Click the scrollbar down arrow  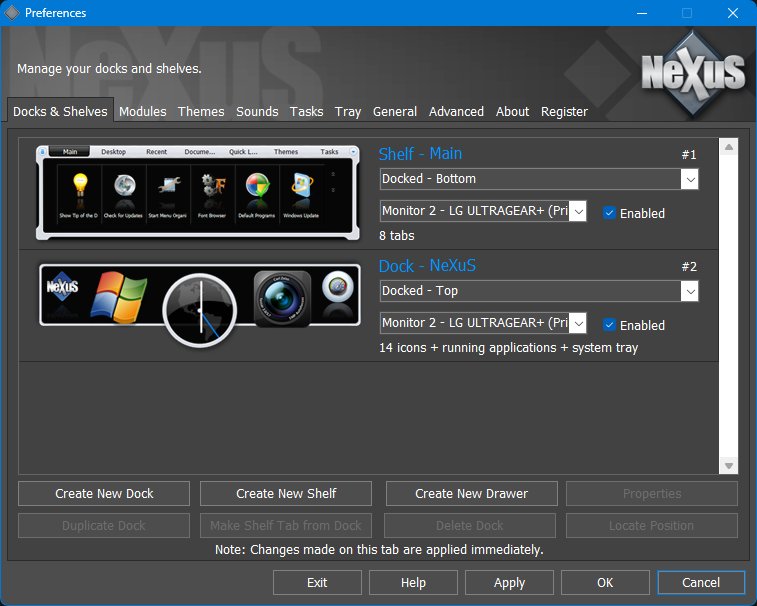[729, 465]
